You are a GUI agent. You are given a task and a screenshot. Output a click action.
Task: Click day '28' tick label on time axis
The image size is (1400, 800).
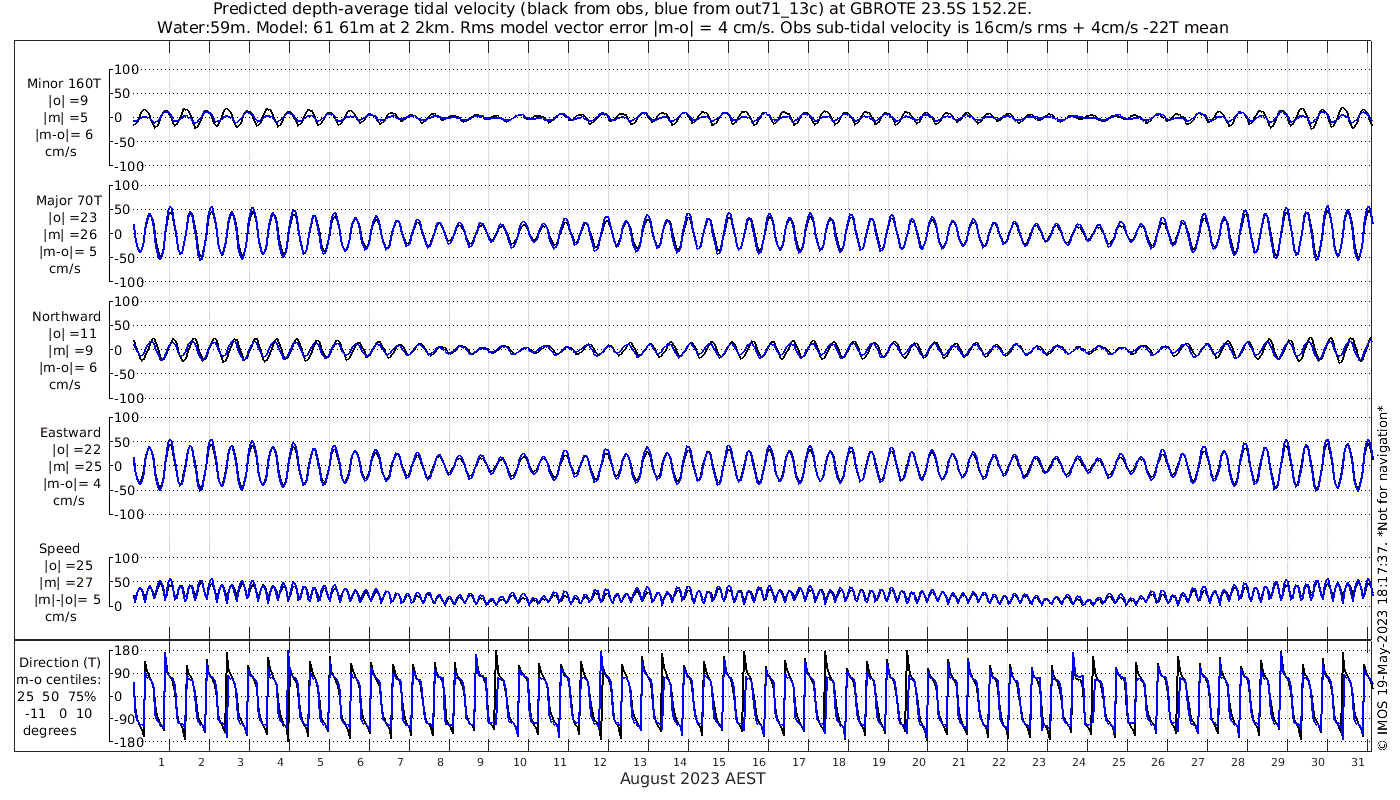click(x=1237, y=762)
